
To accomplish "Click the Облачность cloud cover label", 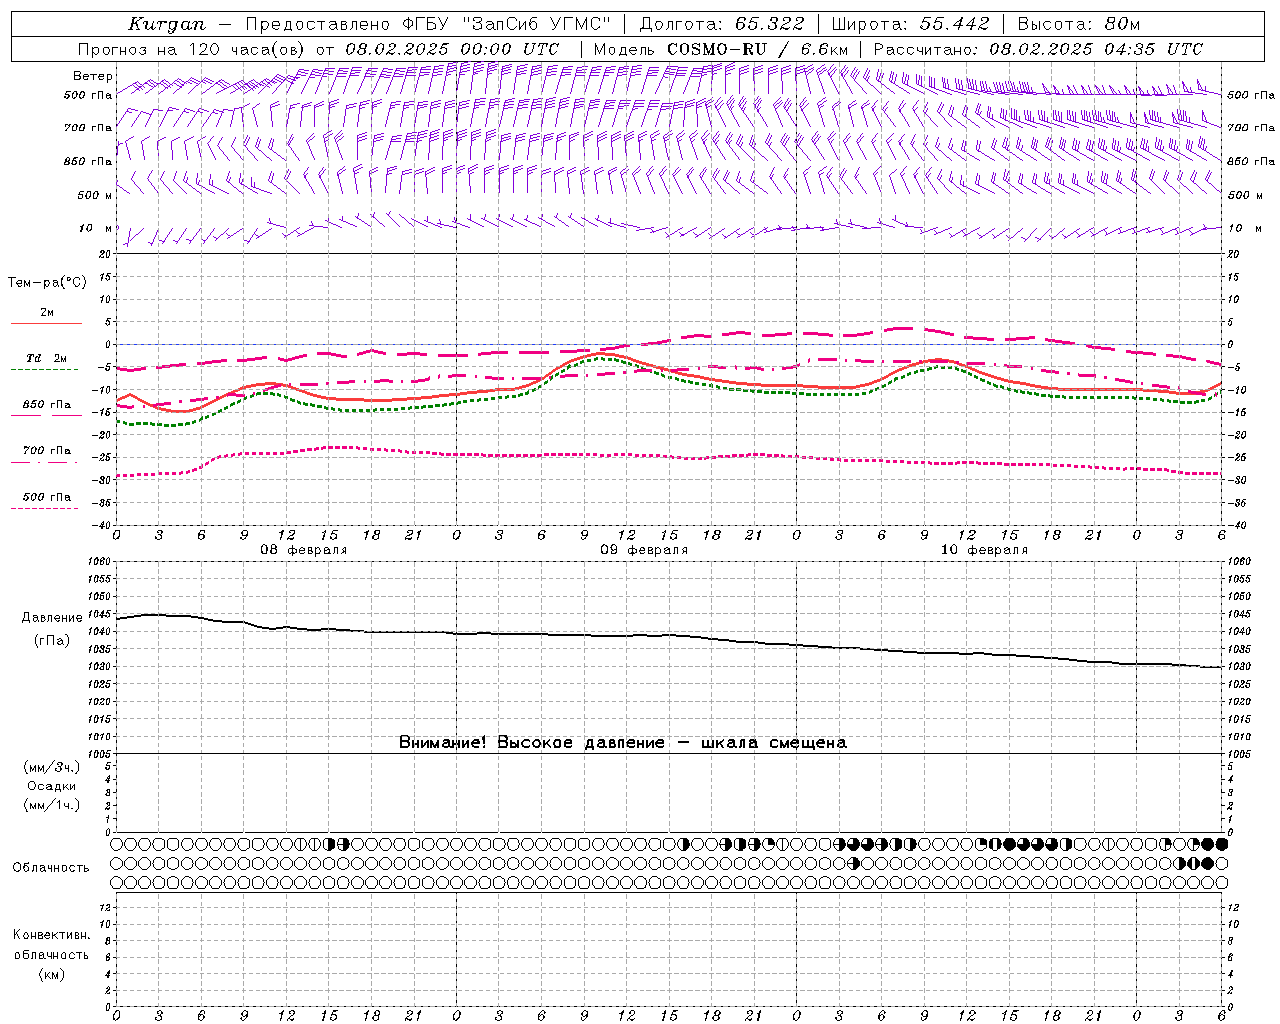I will pyautogui.click(x=51, y=867).
